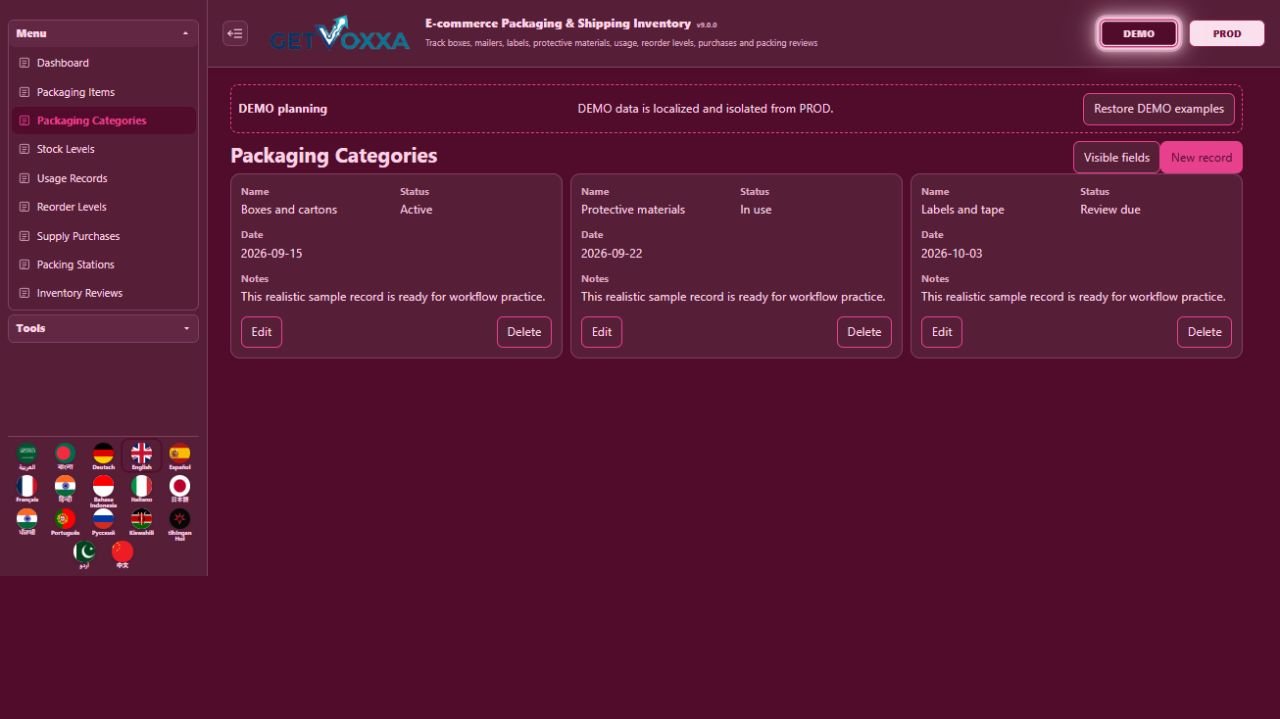The image size is (1280, 719).
Task: Delete the Labels and tape record
Action: pos(1204,332)
